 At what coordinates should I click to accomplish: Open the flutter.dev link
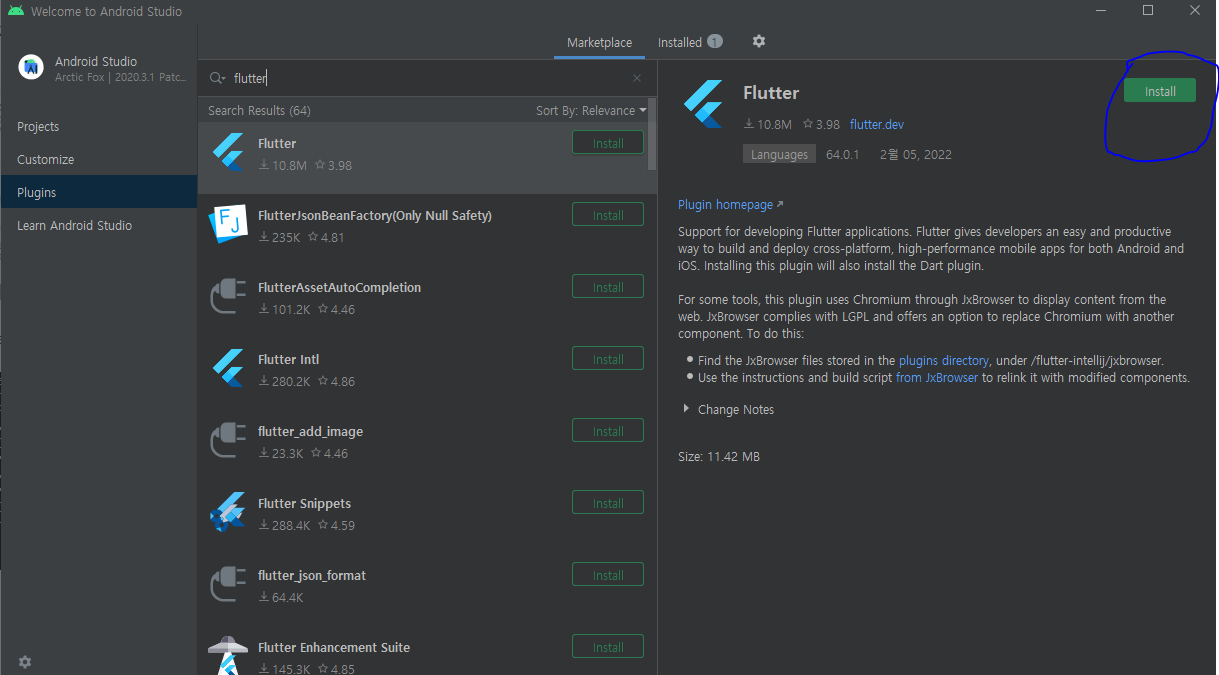click(877, 125)
